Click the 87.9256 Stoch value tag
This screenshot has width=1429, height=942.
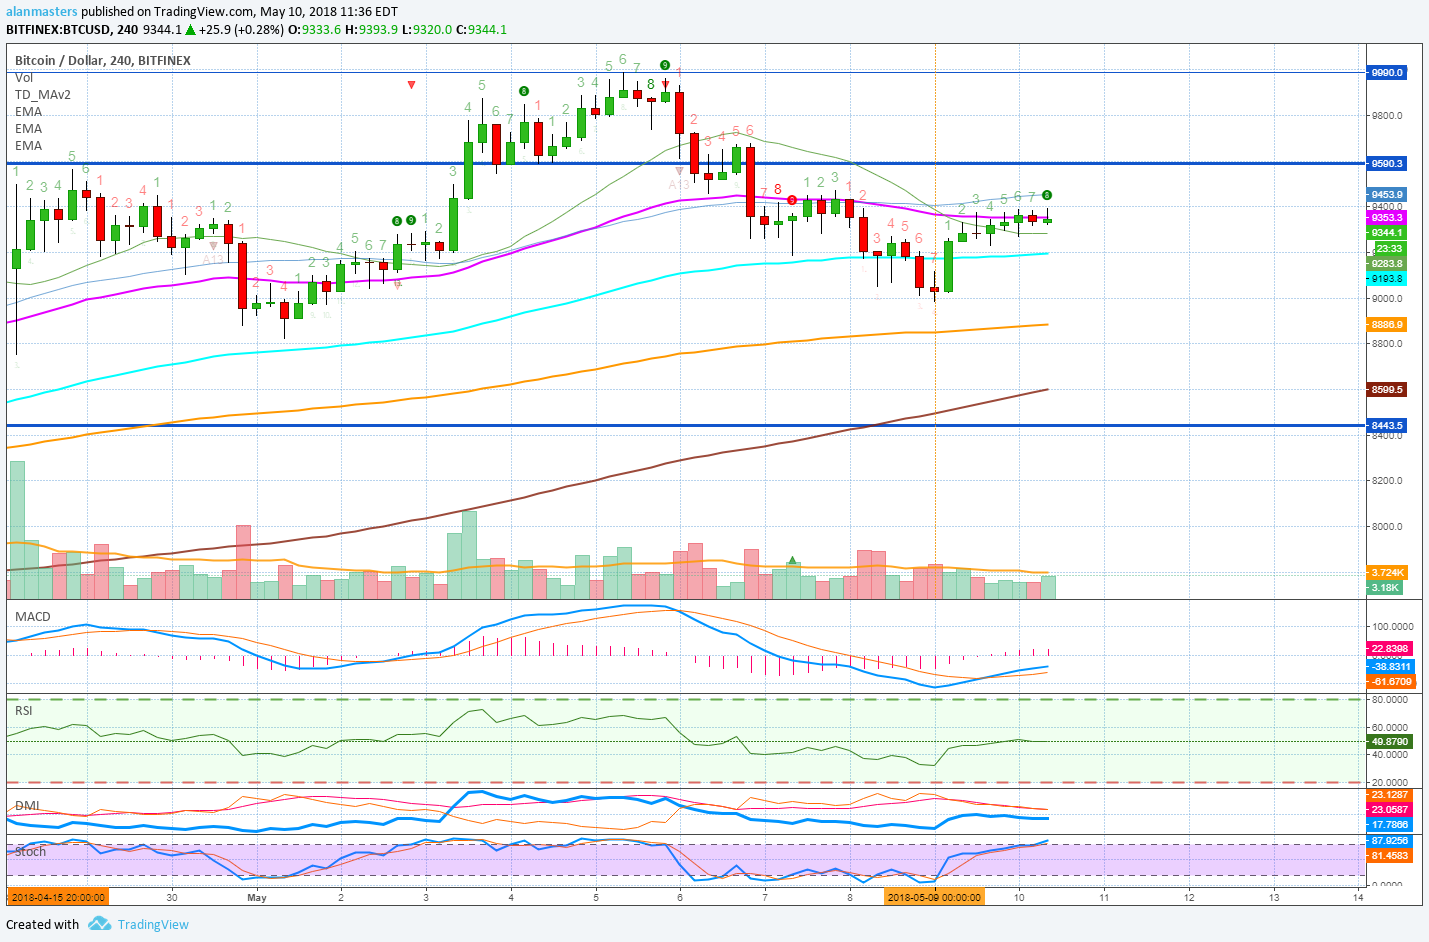[1390, 841]
